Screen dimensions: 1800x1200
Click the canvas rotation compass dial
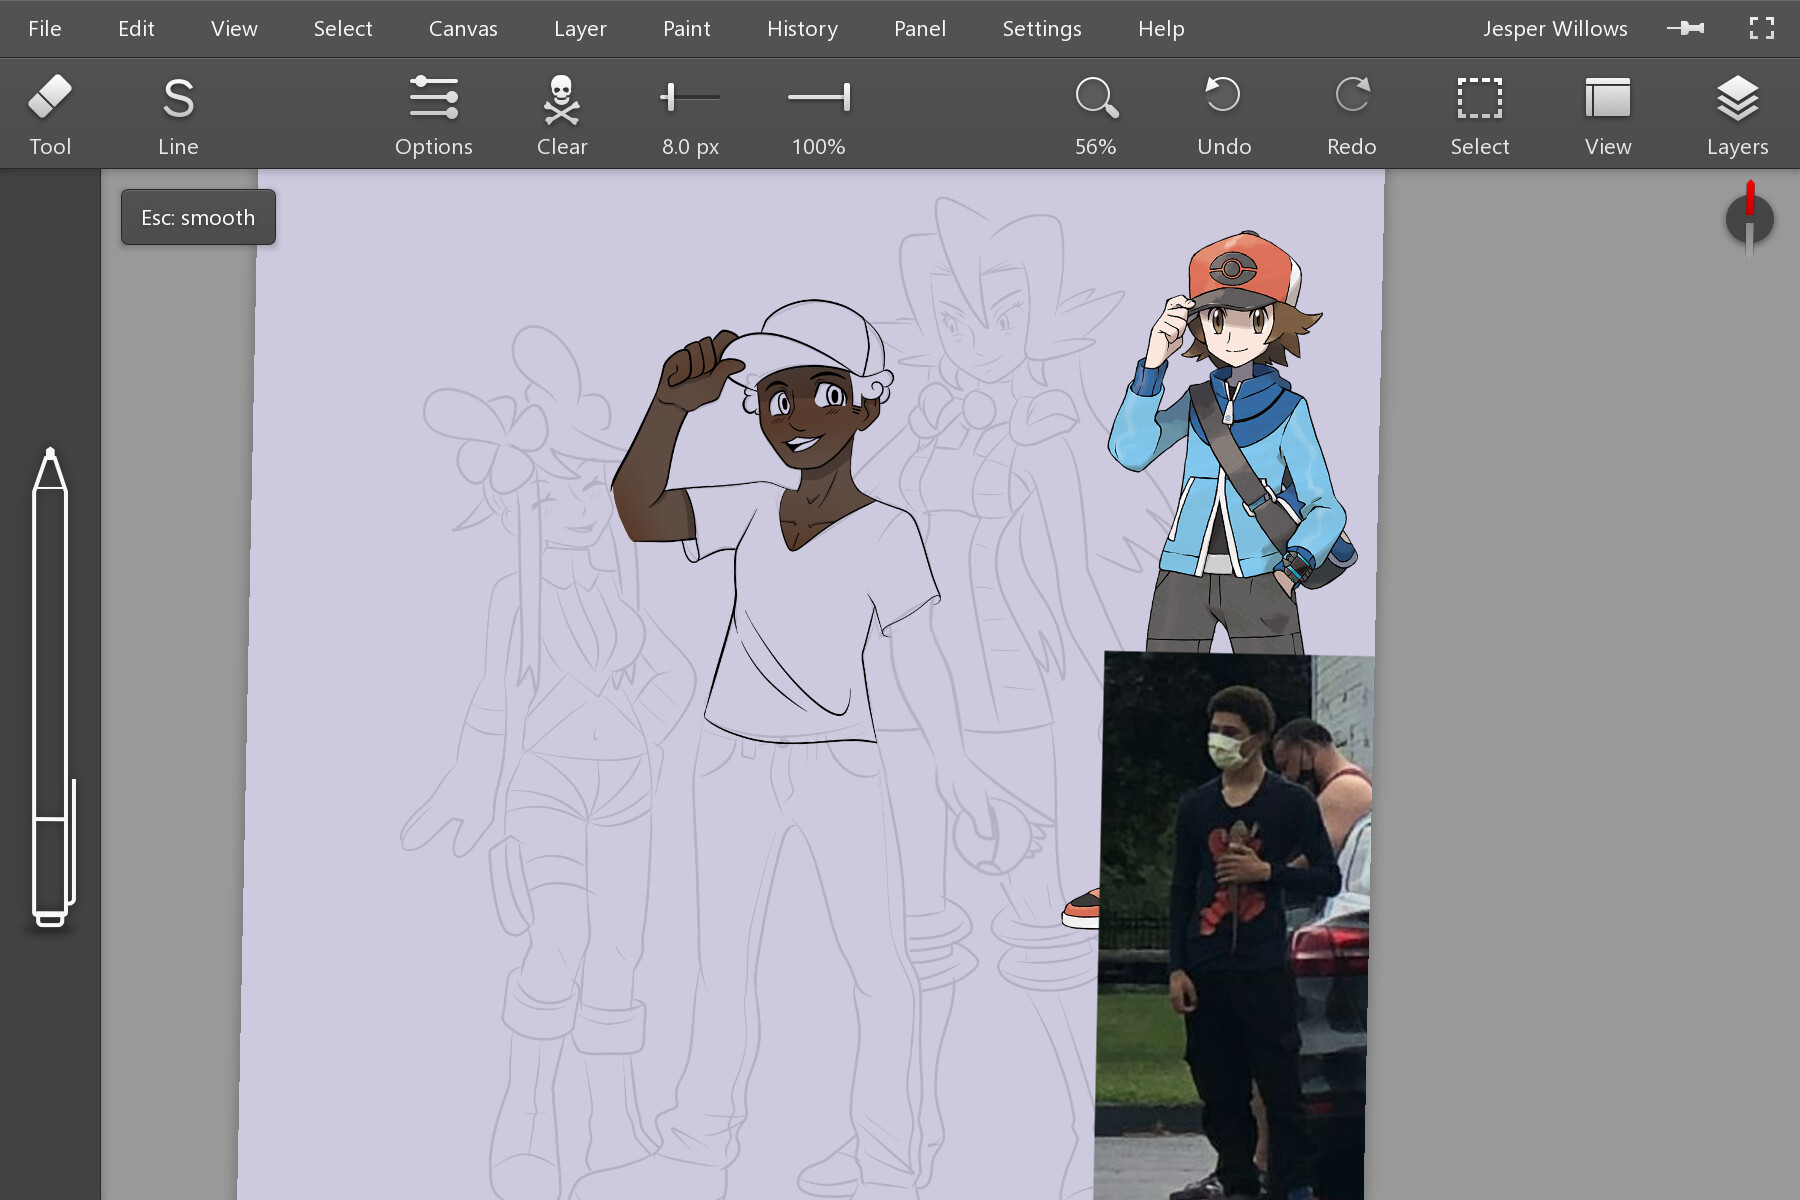pos(1749,219)
